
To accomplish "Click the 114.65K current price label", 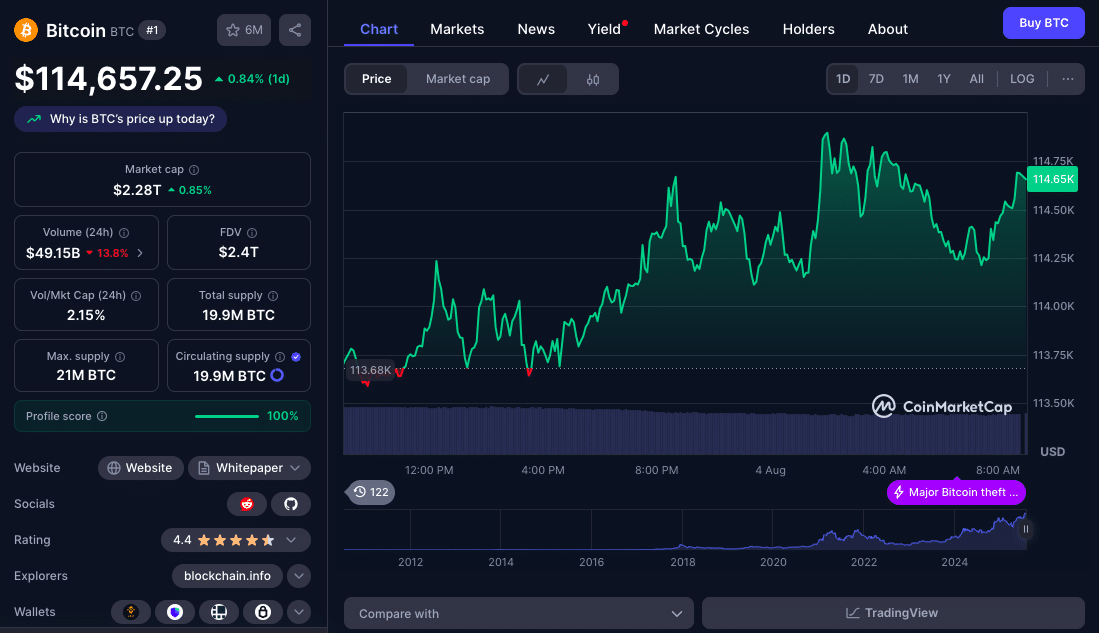I will point(1053,179).
